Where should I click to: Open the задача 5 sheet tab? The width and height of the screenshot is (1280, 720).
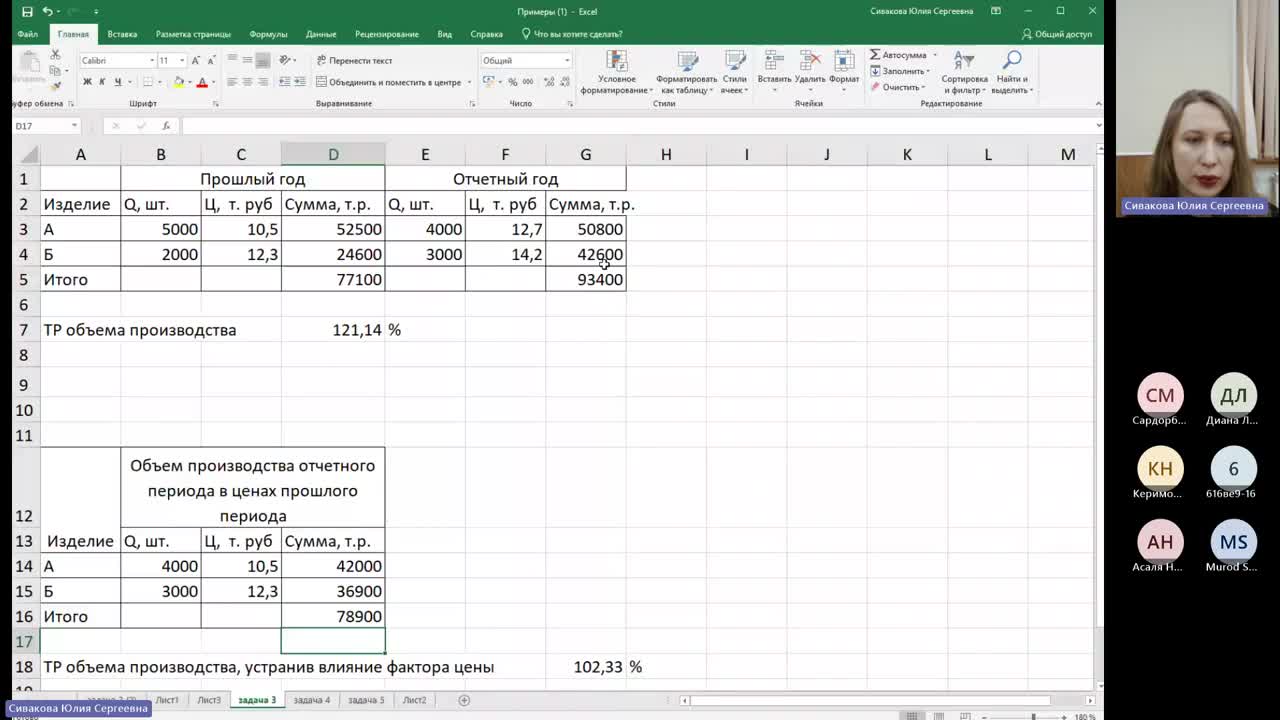pos(365,700)
